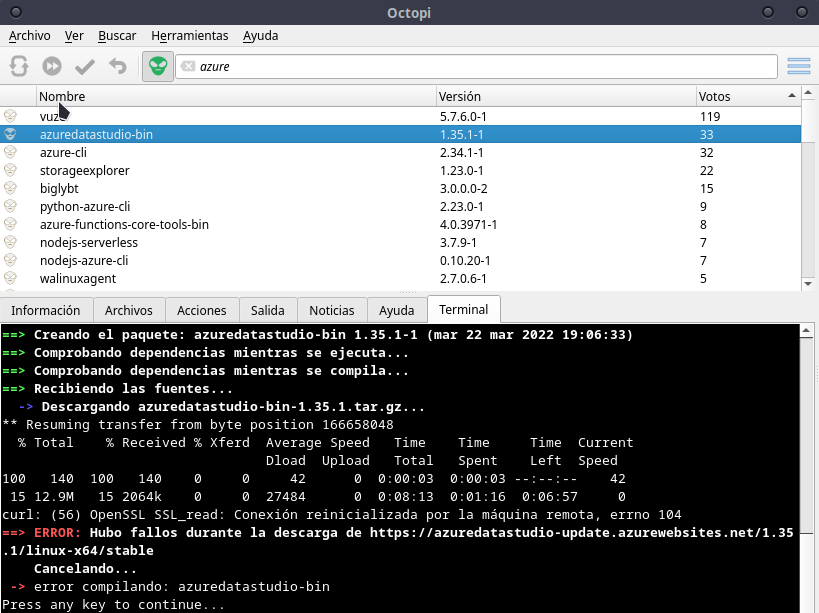Click the alien icon for vuze row
The width and height of the screenshot is (819, 613).
[10, 116]
